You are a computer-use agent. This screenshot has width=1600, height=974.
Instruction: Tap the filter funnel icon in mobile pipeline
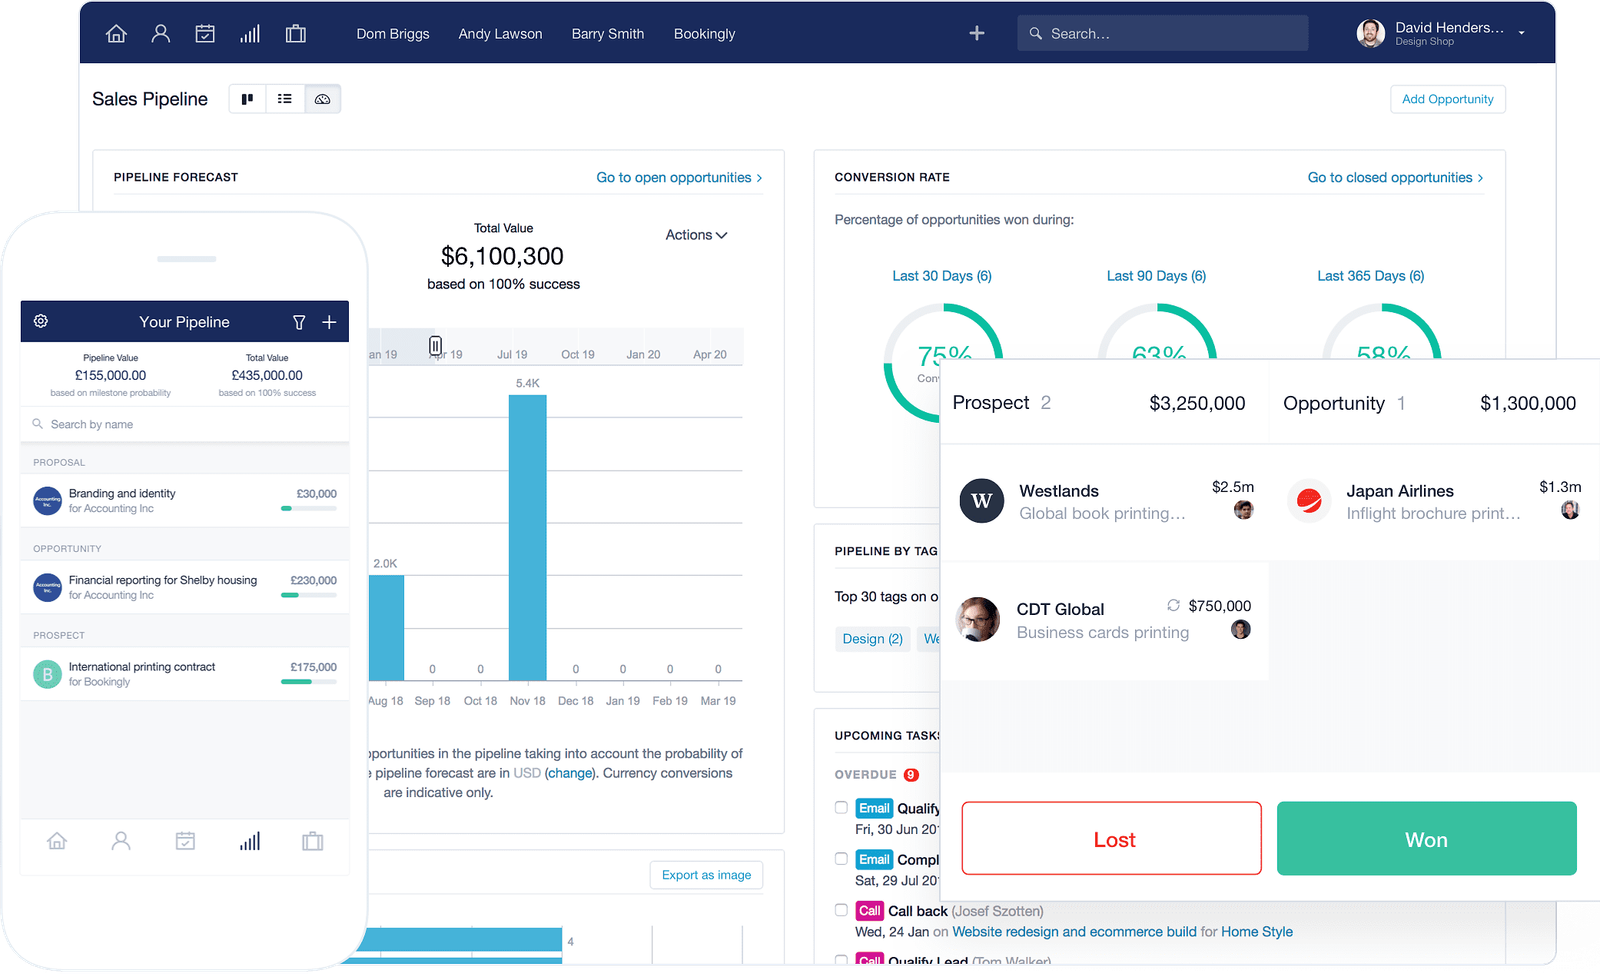pyautogui.click(x=299, y=322)
